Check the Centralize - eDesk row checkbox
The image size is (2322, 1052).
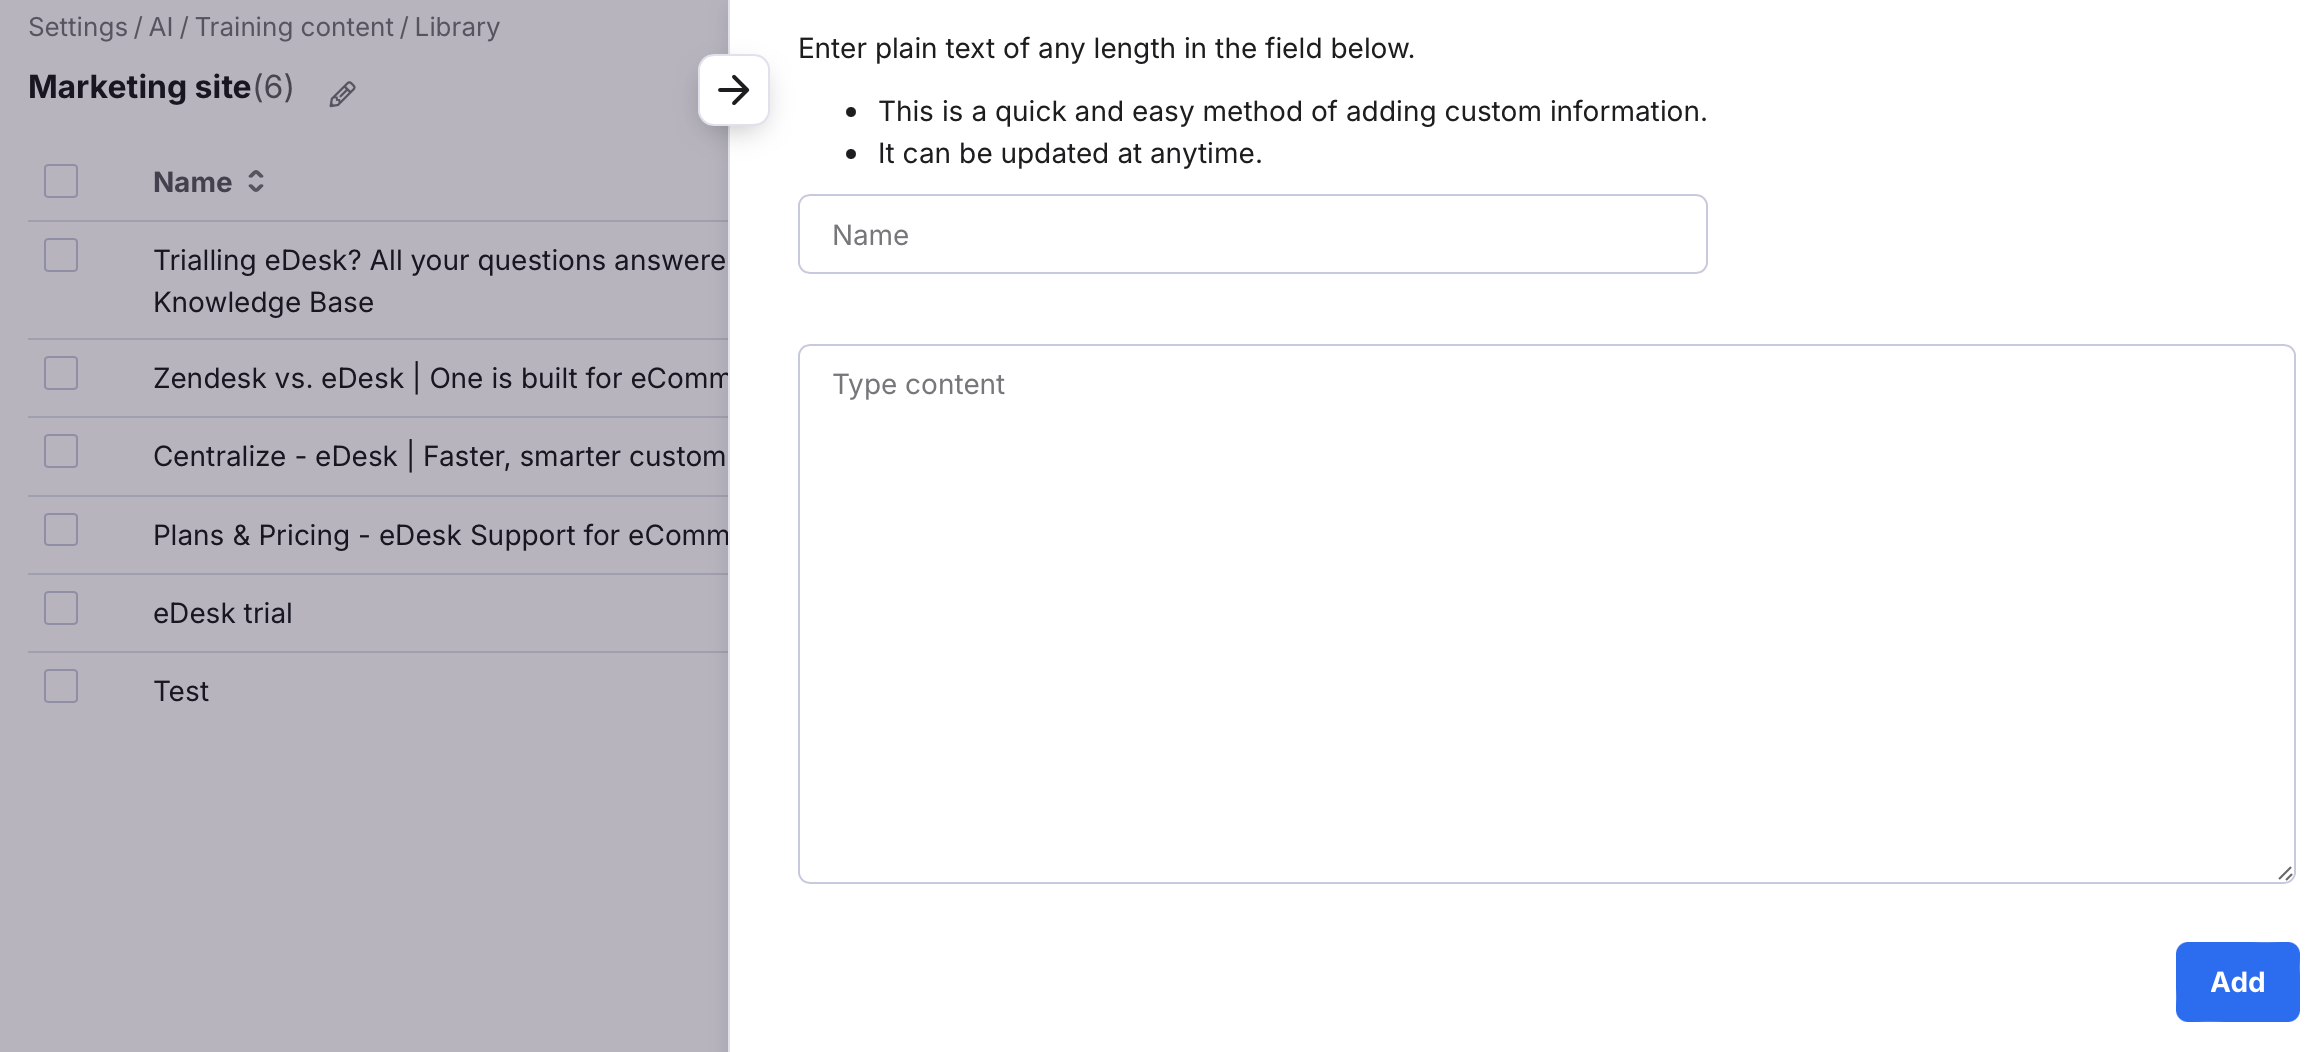coord(61,451)
